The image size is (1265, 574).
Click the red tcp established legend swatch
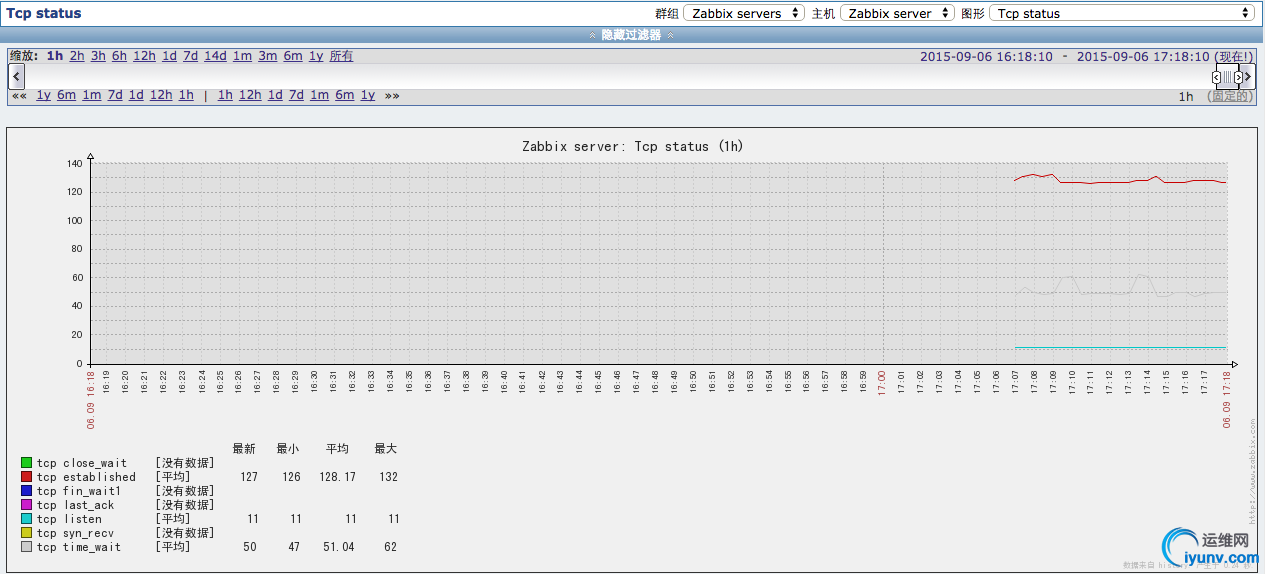27,477
